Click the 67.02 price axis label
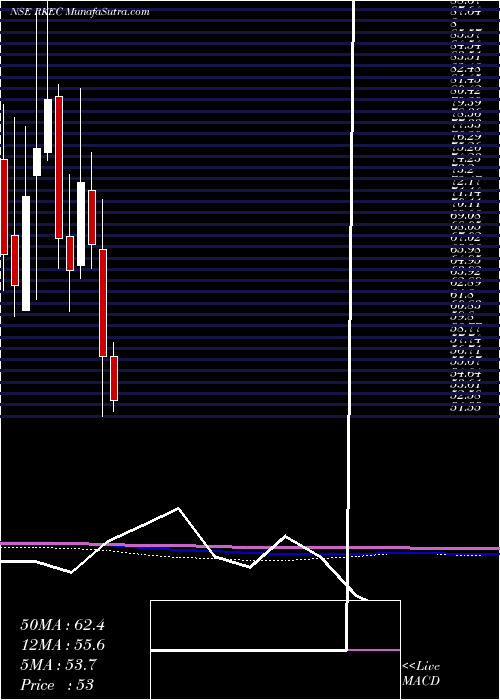This screenshot has width=500, height=700. click(466, 238)
